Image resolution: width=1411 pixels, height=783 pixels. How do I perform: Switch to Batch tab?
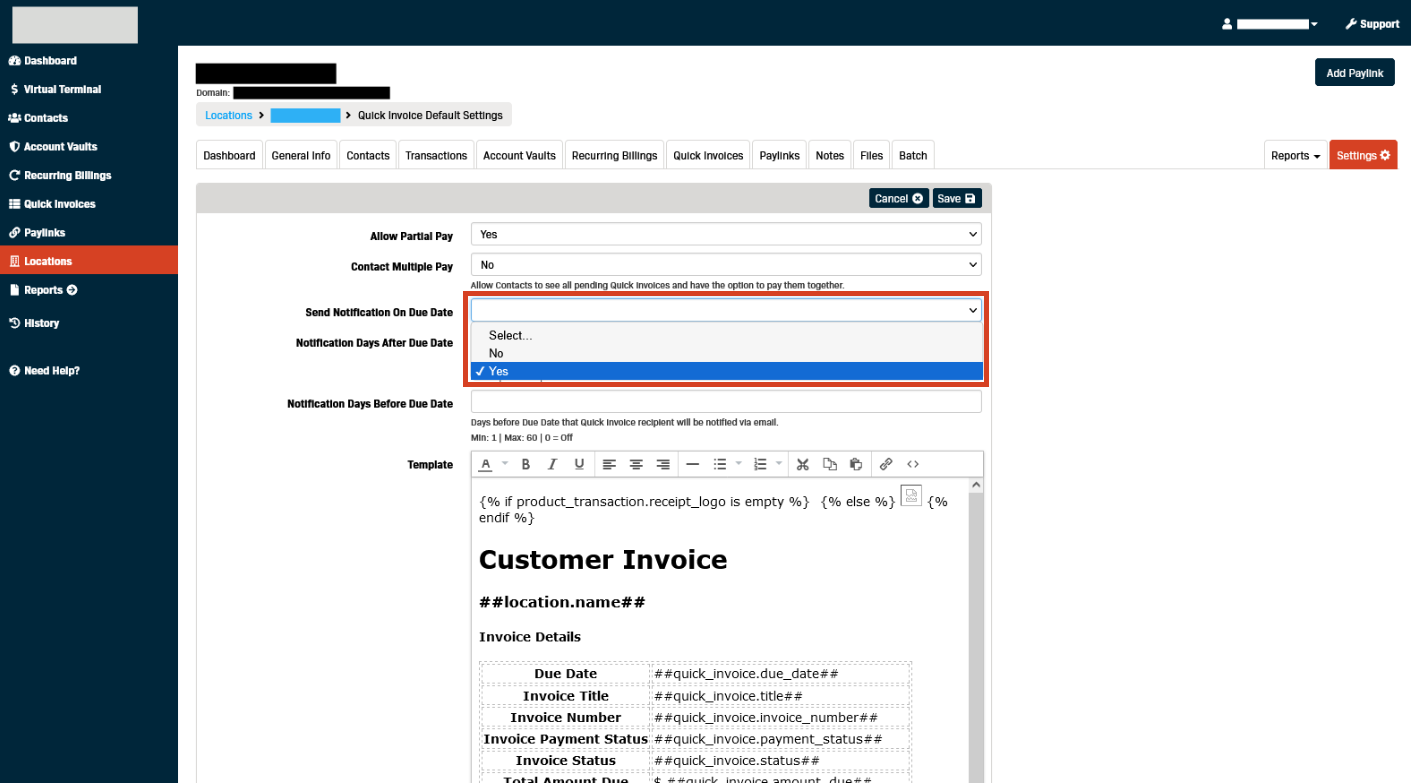(x=913, y=155)
